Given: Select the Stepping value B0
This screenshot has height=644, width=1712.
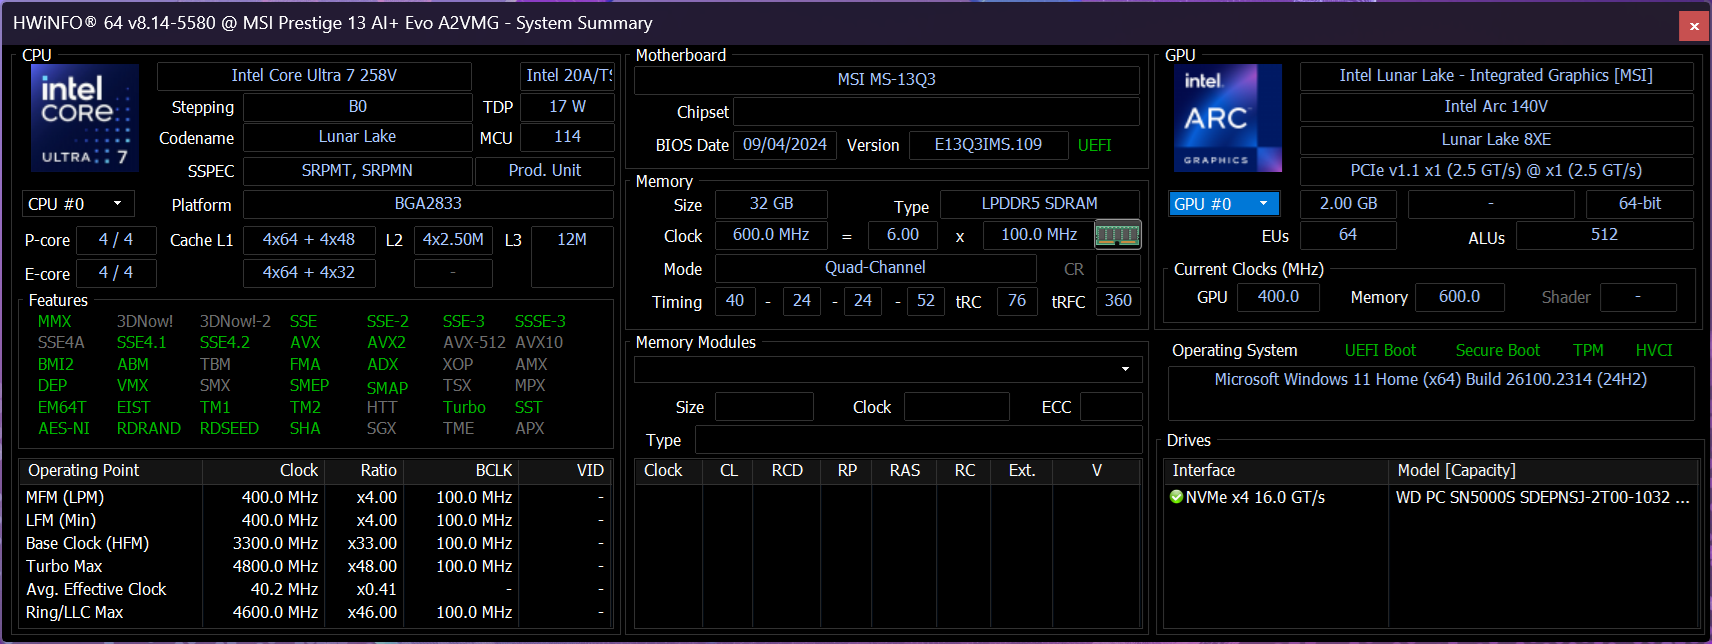Looking at the screenshot, I should tap(357, 107).
